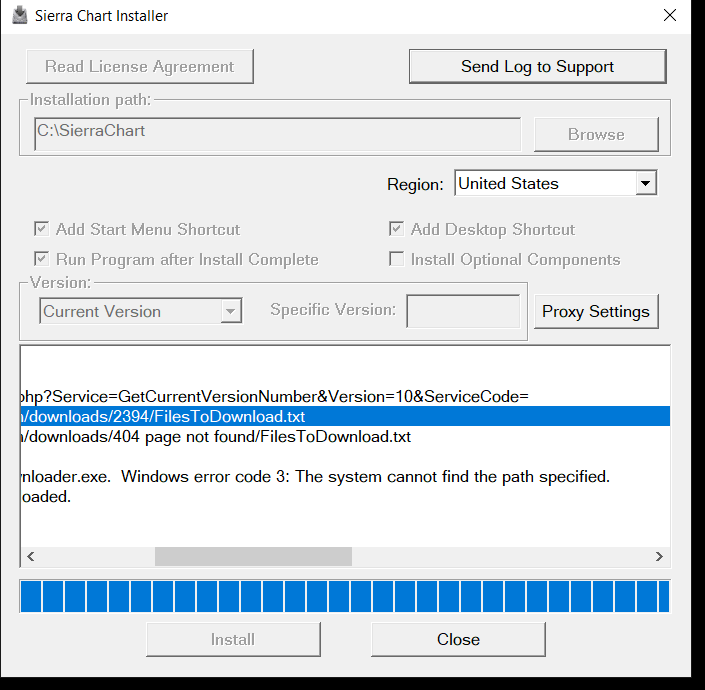This screenshot has height=690, width=705.
Task: Enable Install Optional Components checkbox
Action: (396, 259)
